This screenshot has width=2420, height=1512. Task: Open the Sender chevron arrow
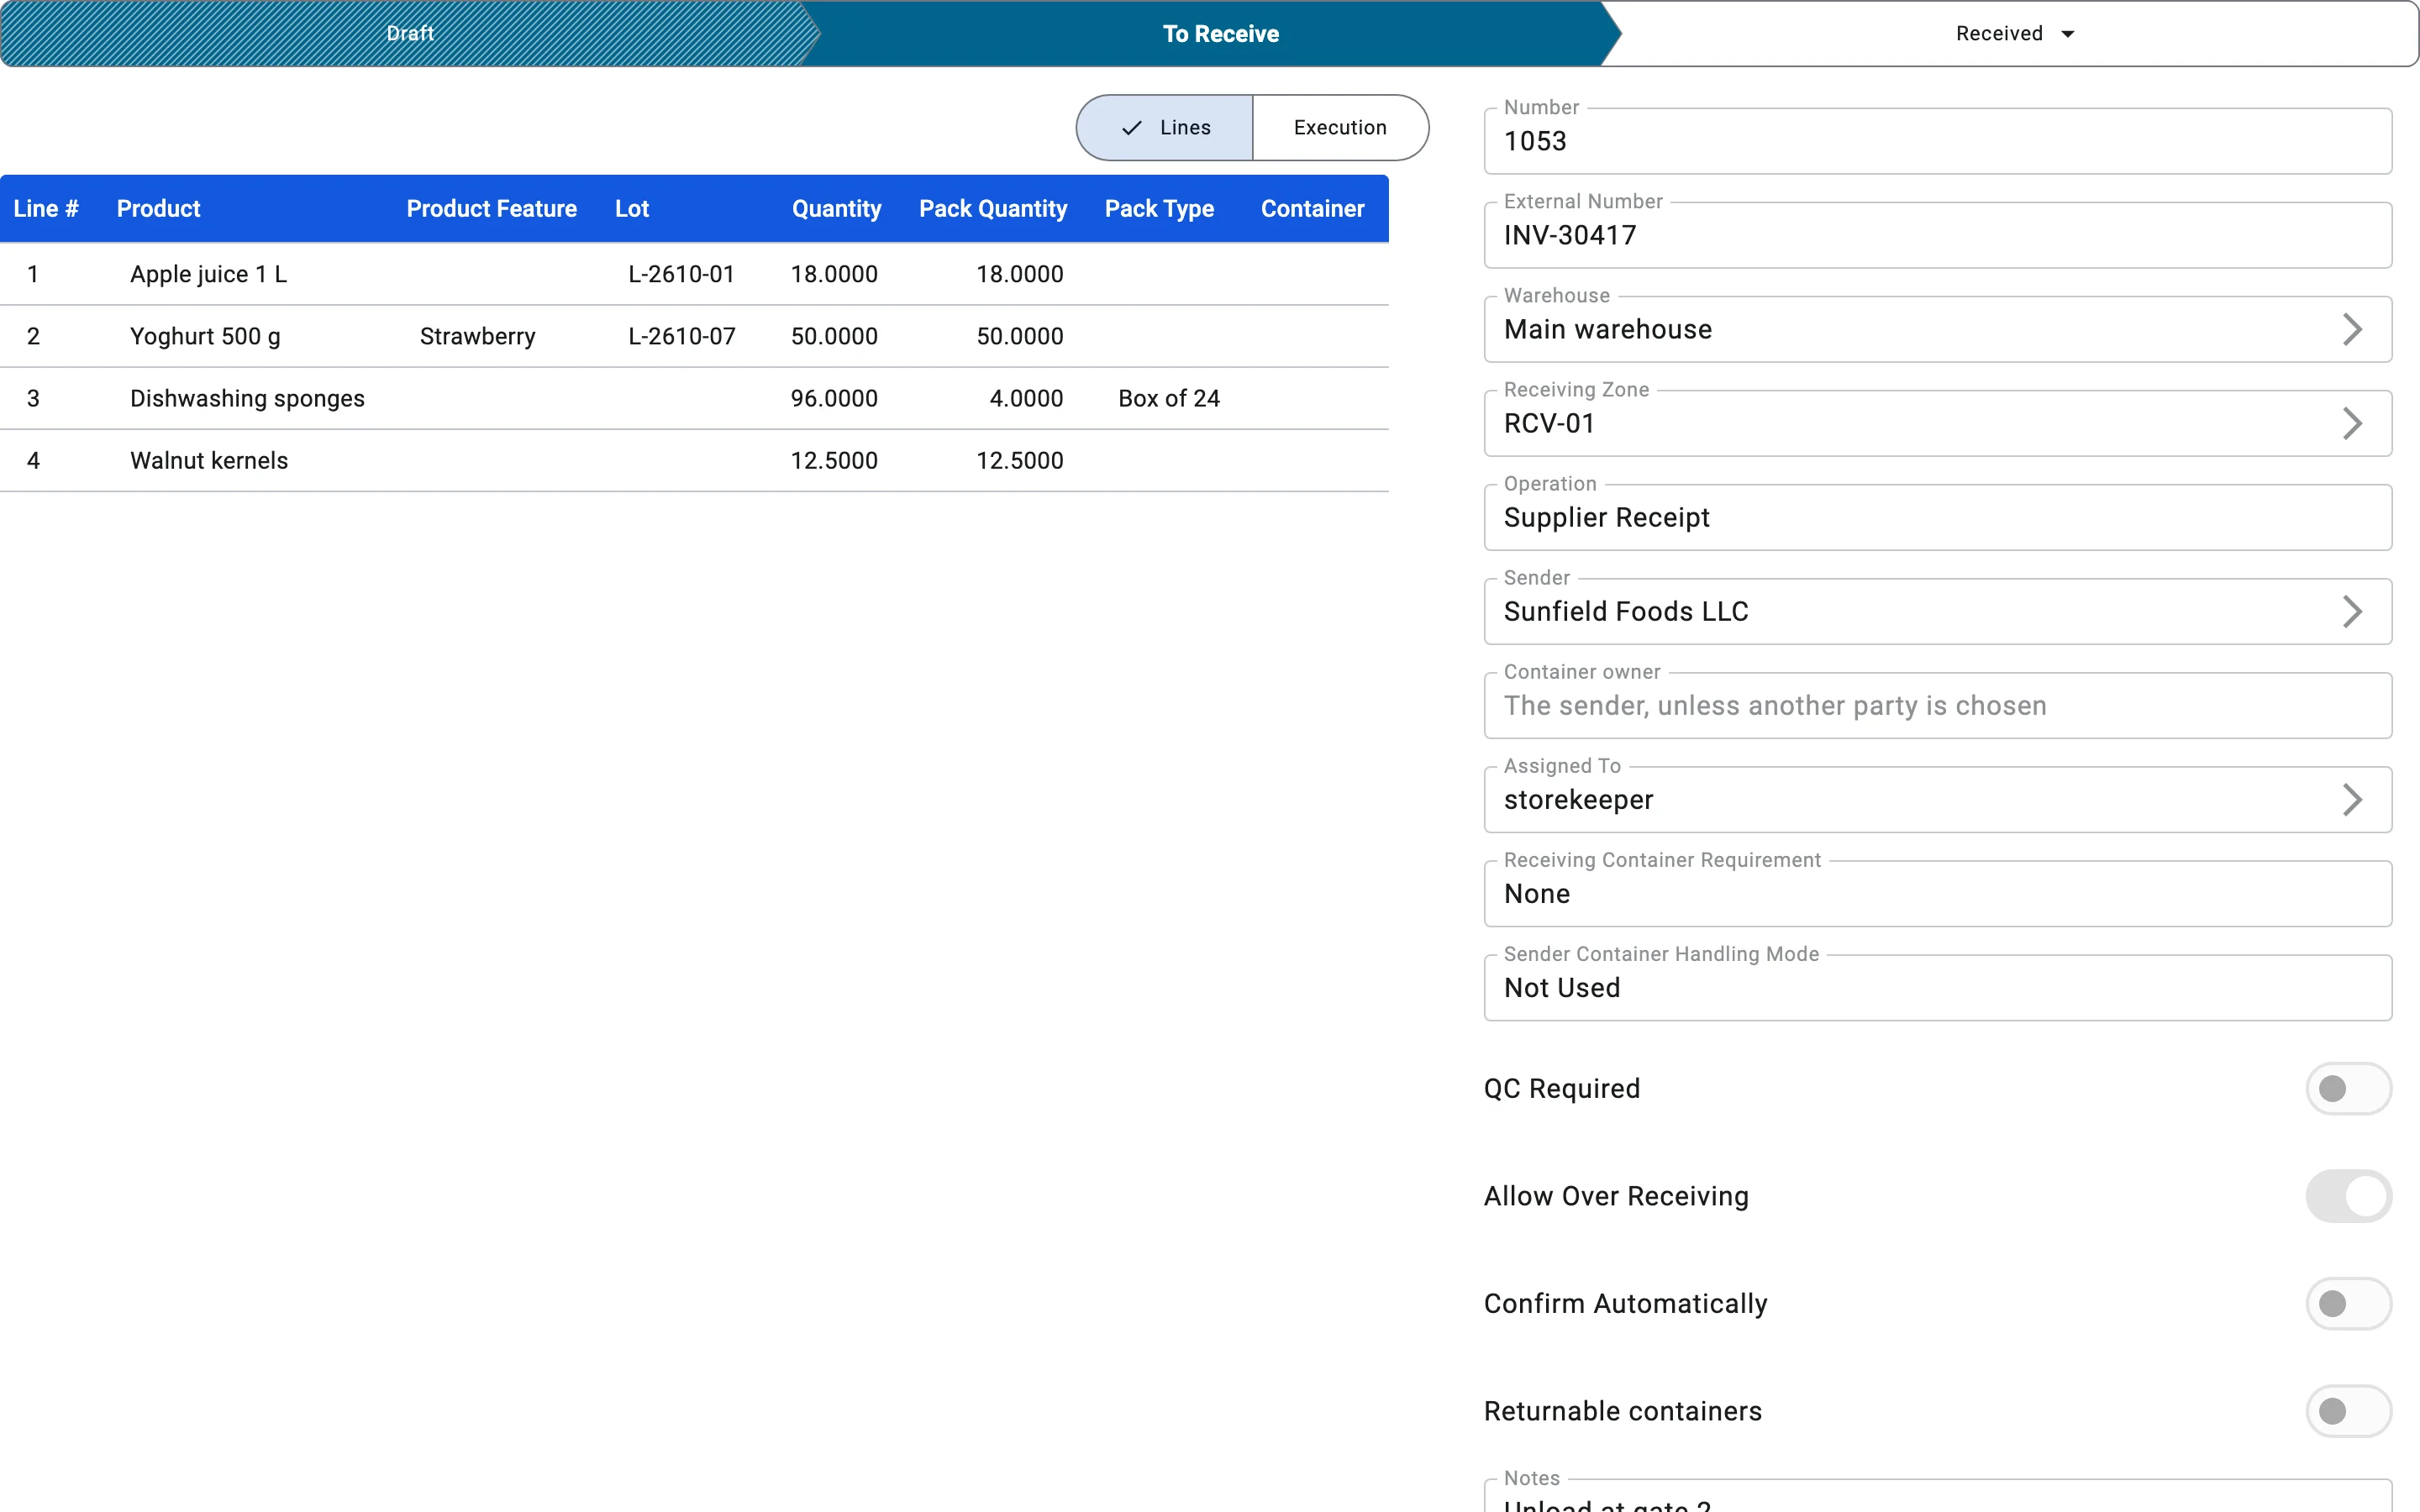(x=2352, y=611)
